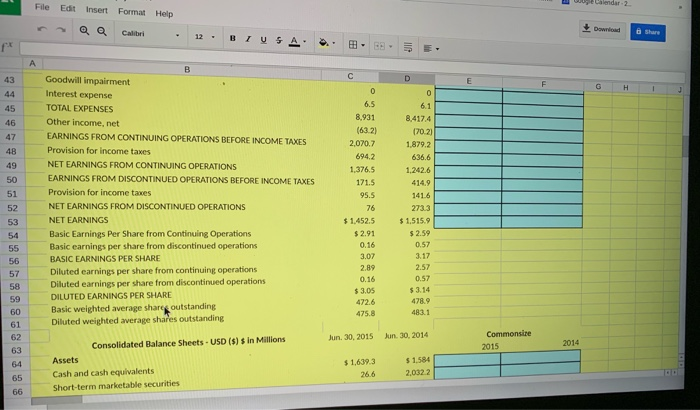Click the Undo arrow icon
The width and height of the screenshot is (700, 410).
pos(42,29)
